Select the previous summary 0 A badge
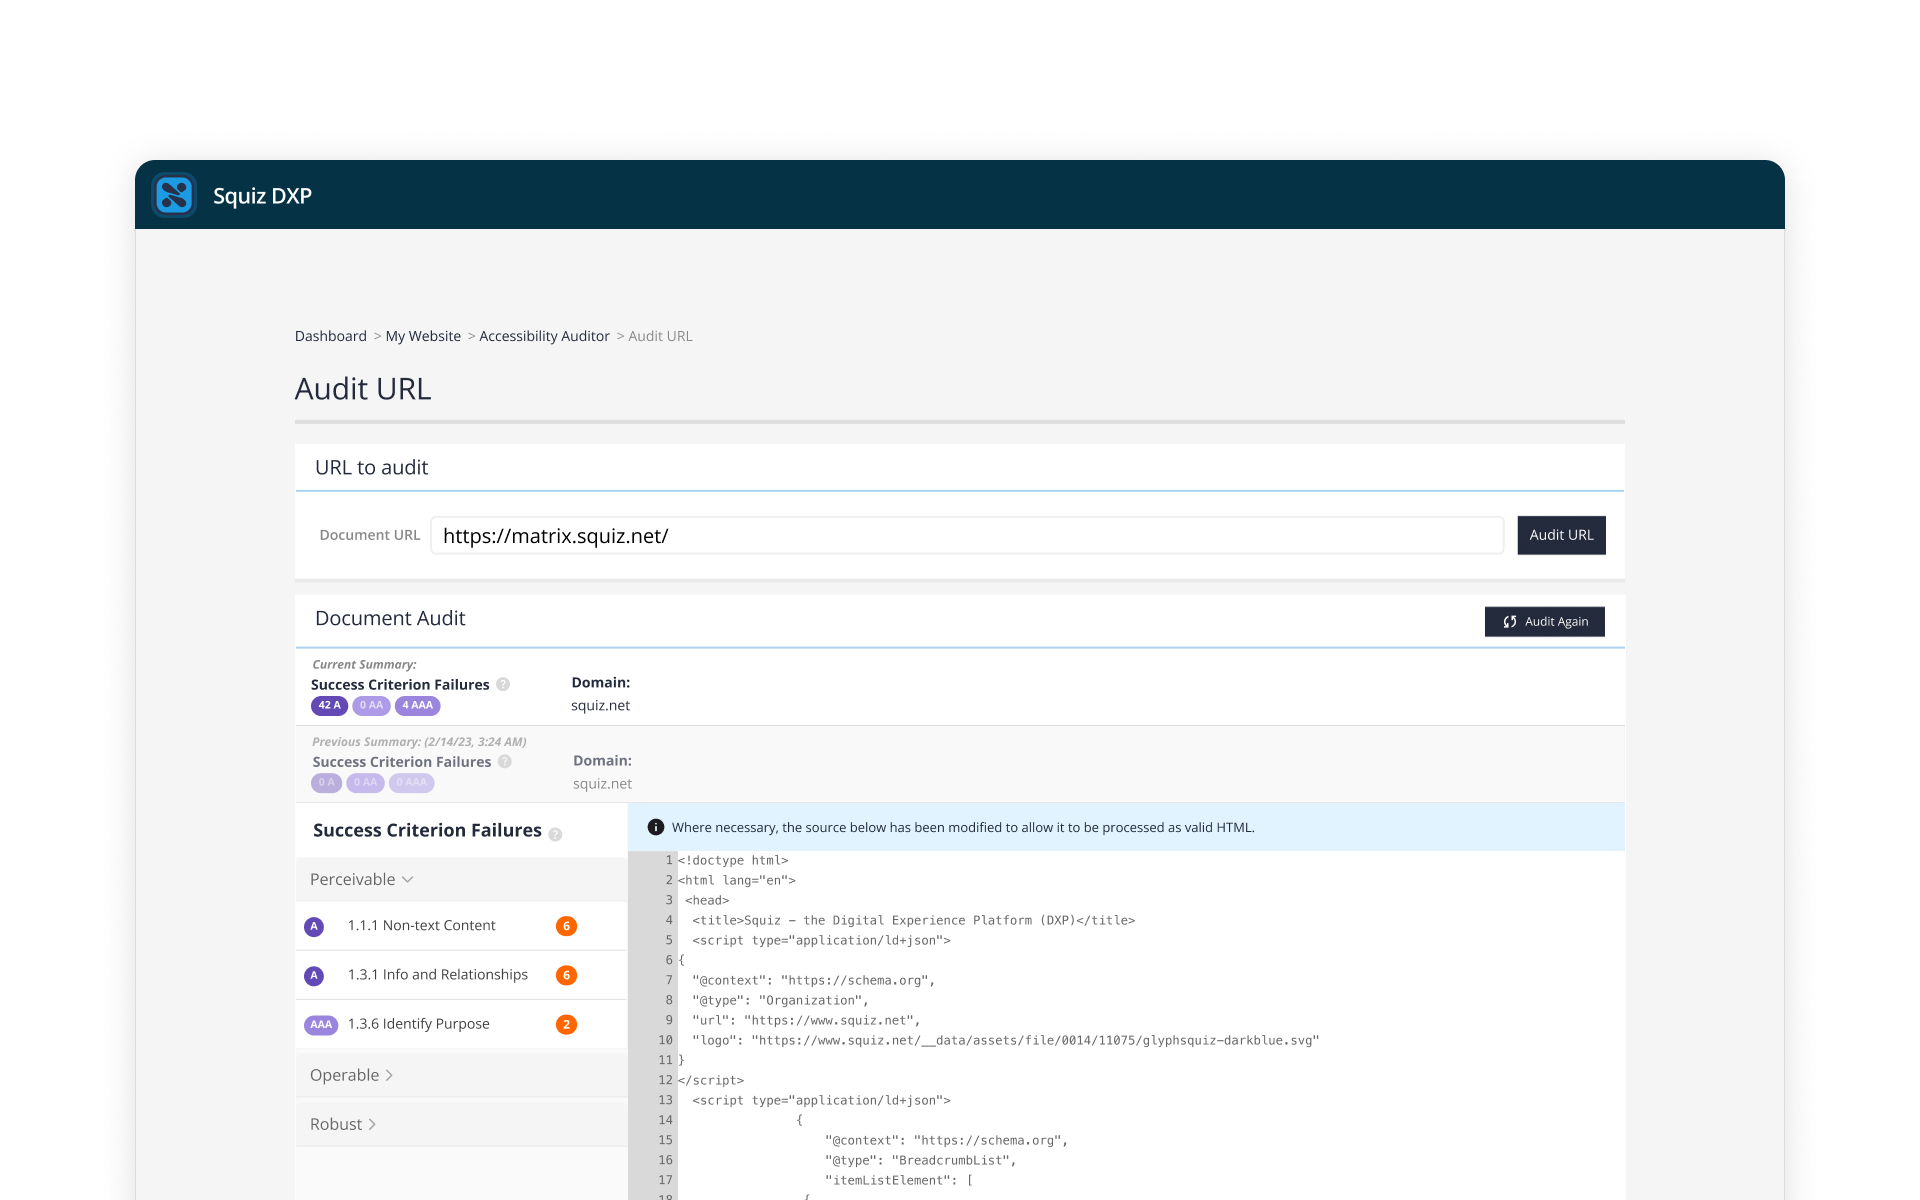The height and width of the screenshot is (1200, 1920). pyautogui.click(x=326, y=783)
